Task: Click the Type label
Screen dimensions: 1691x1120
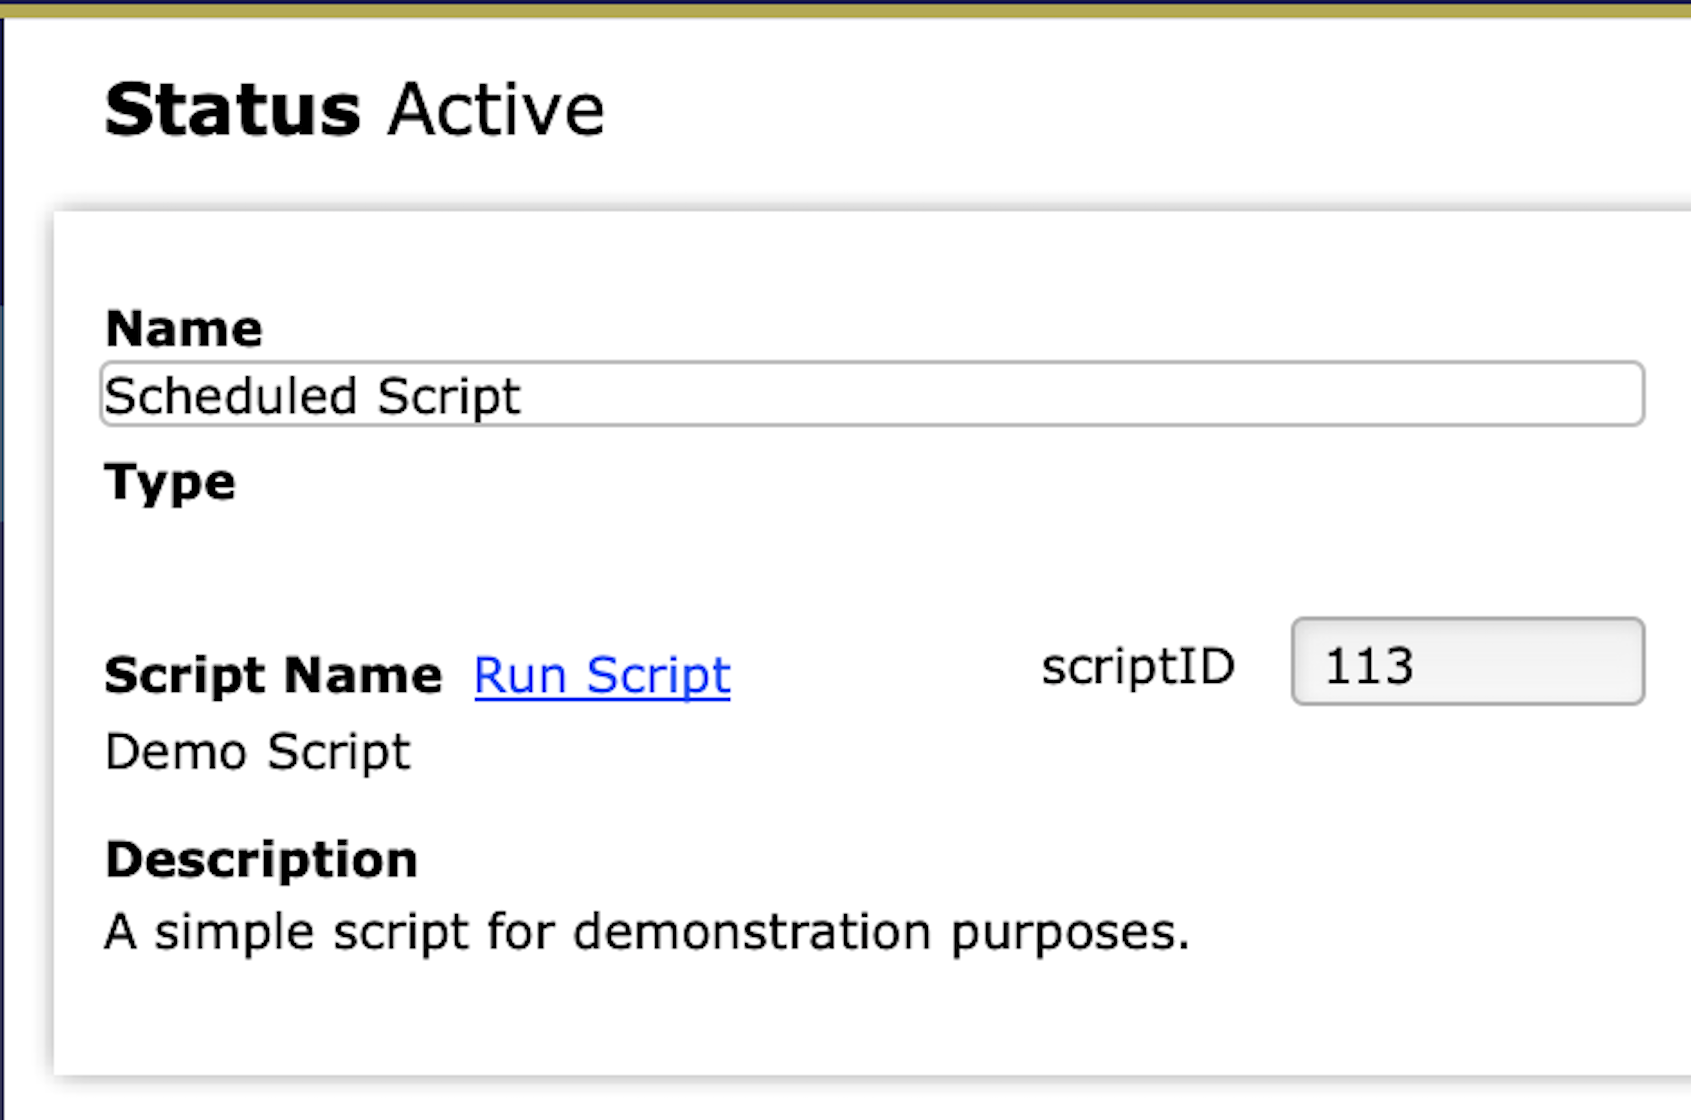Action: [170, 483]
